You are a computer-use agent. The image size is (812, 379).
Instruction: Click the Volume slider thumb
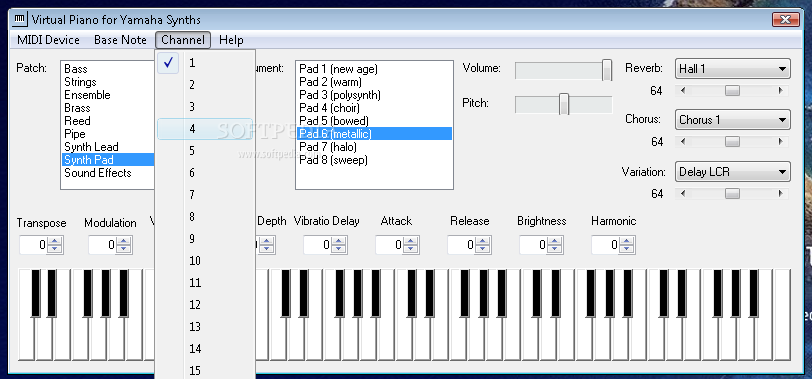tap(607, 70)
